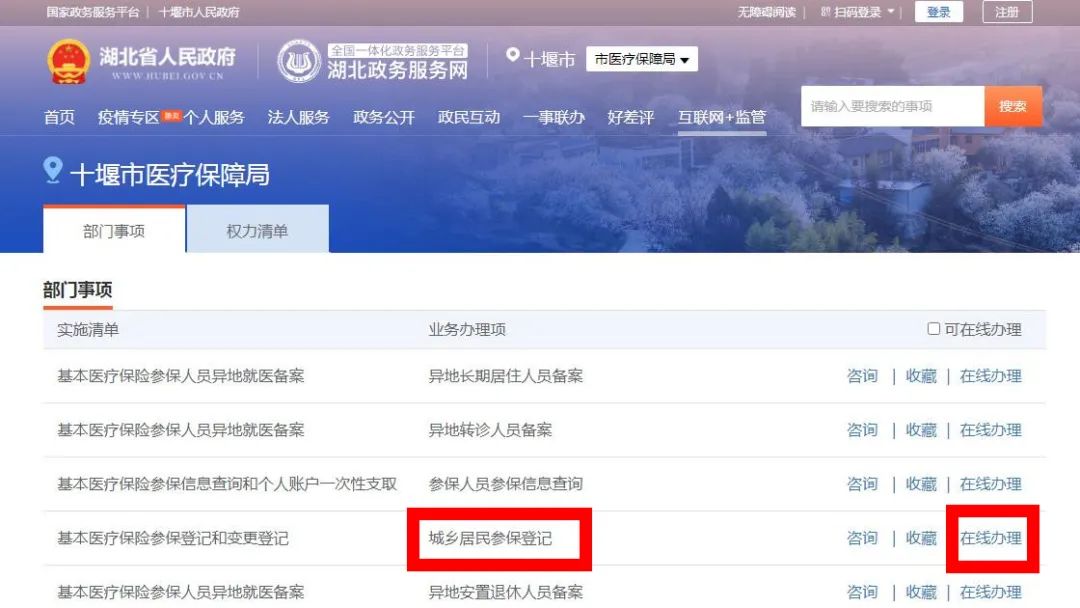Click 收藏 for 异地转诊人员备案

pyautogui.click(x=921, y=430)
